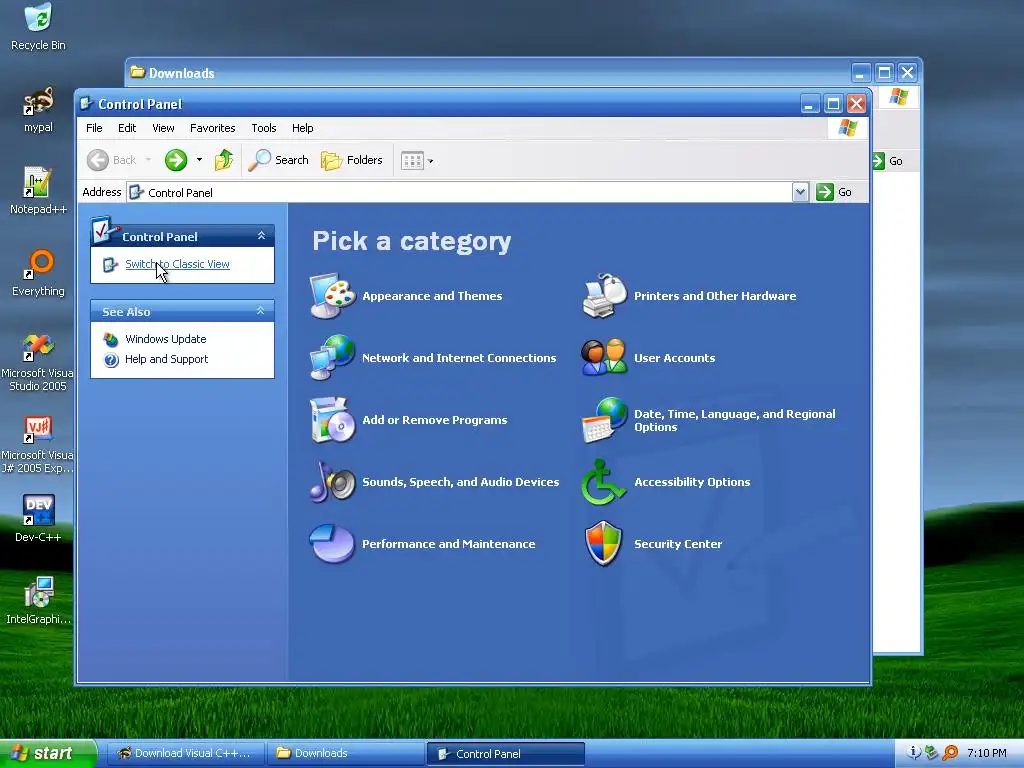Click the User Accounts text link
The height and width of the screenshot is (768, 1024).
pos(674,358)
